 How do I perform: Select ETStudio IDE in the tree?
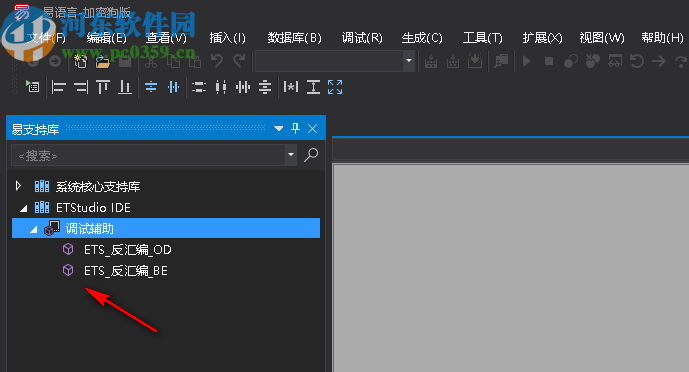(x=93, y=207)
